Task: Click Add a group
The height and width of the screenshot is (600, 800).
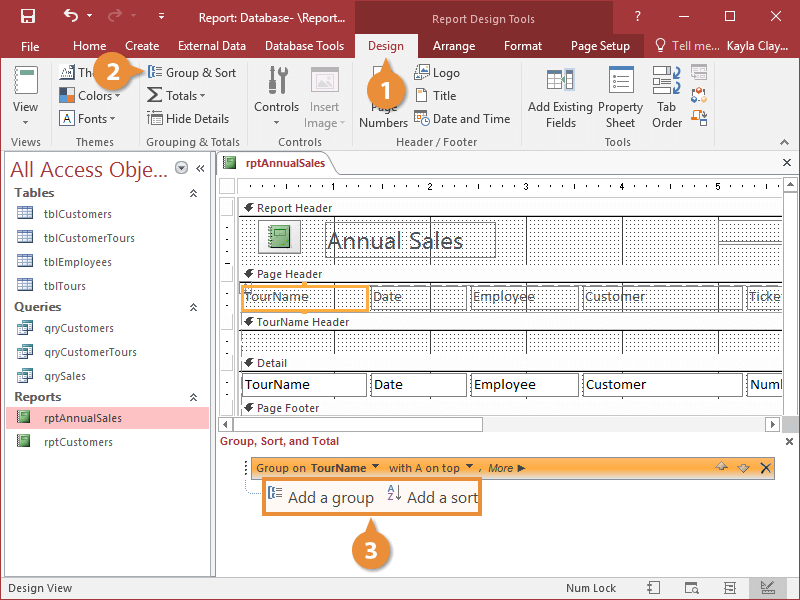Action: pos(321,496)
